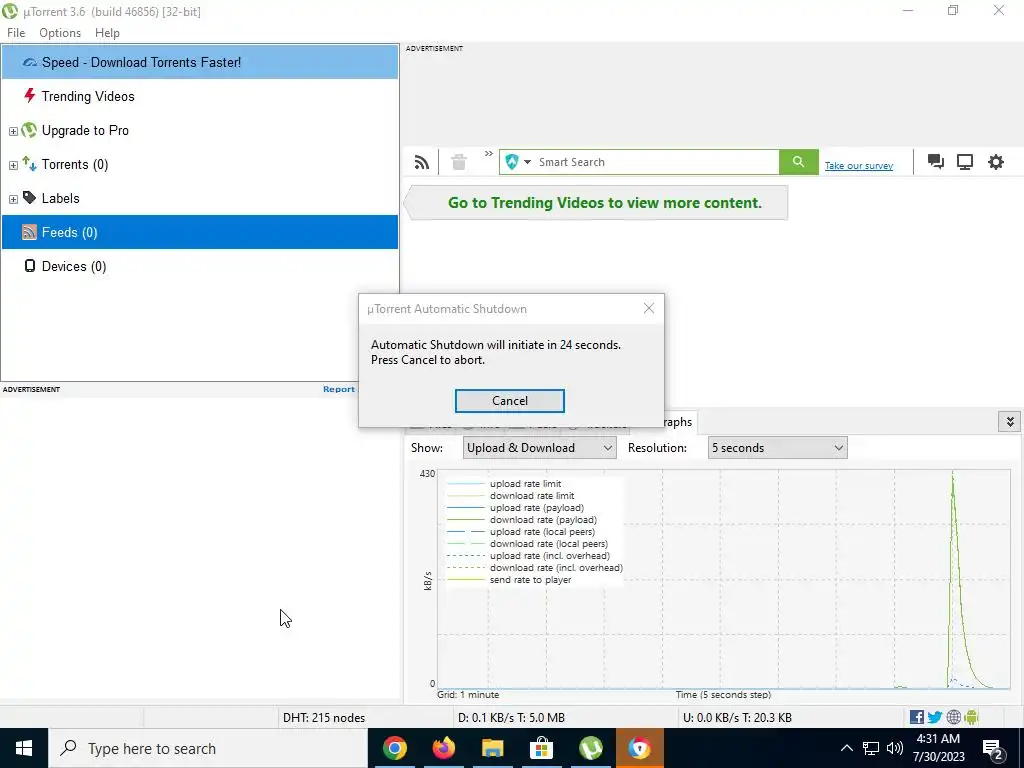Open the Upload & Download show dropdown
The image size is (1024, 768).
coord(539,448)
